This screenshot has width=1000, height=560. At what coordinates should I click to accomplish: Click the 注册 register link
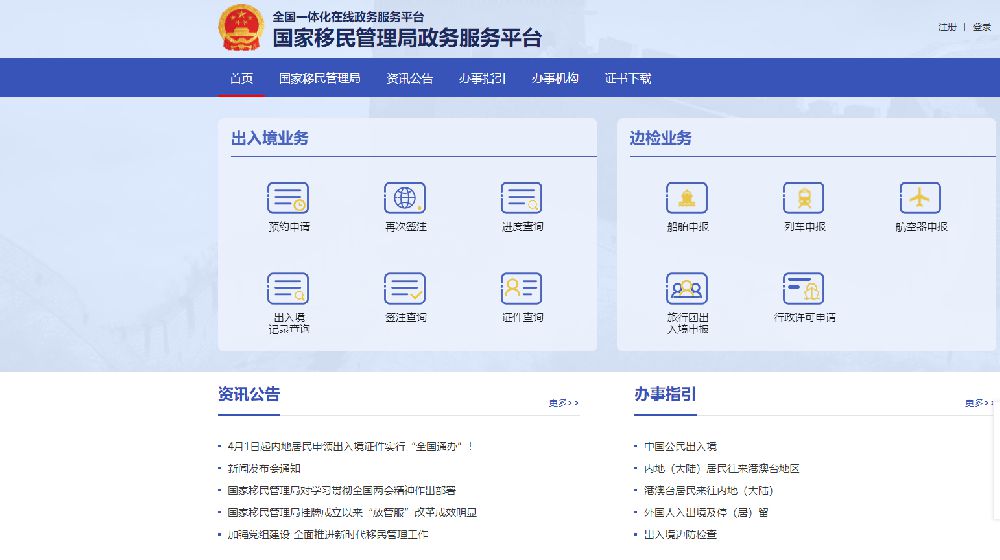click(x=947, y=27)
